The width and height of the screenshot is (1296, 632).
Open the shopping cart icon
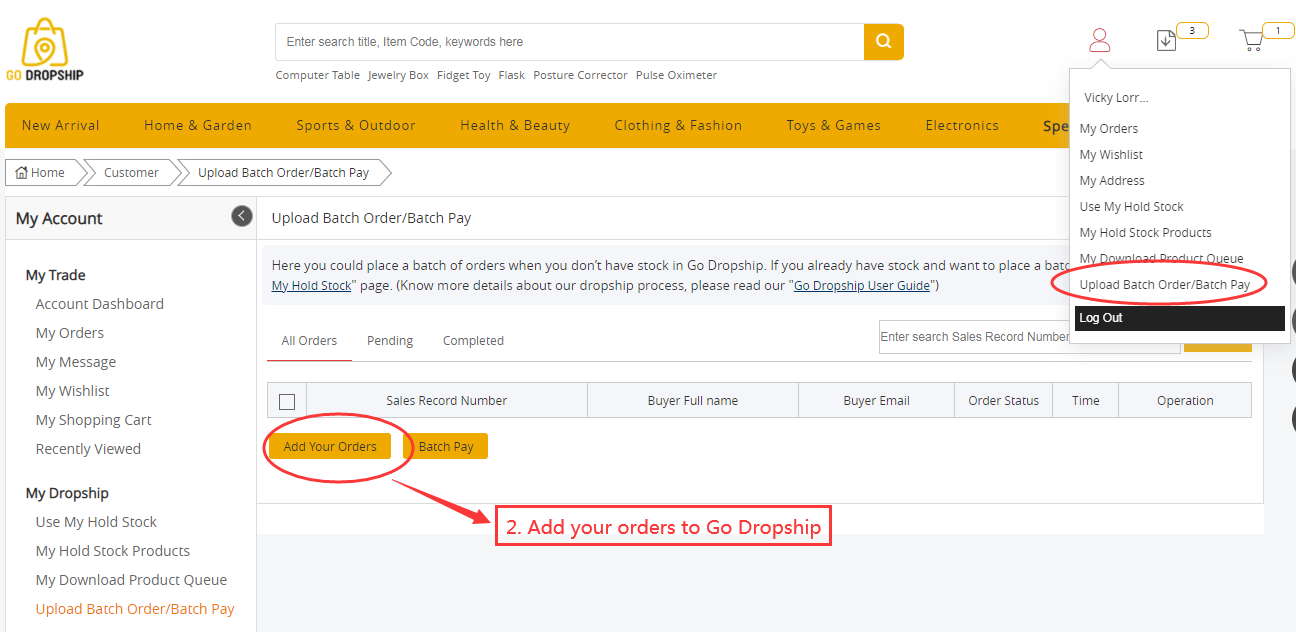click(1251, 41)
